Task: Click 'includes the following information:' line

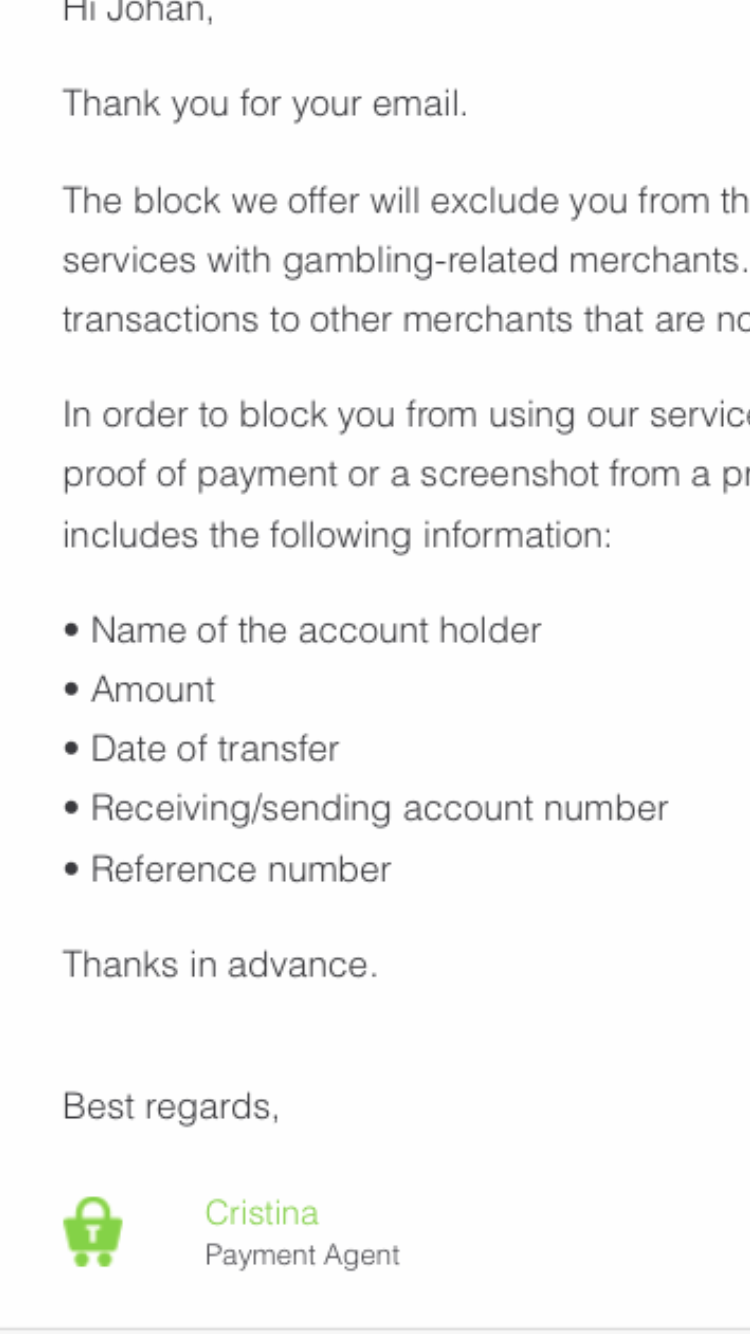Action: [x=336, y=535]
